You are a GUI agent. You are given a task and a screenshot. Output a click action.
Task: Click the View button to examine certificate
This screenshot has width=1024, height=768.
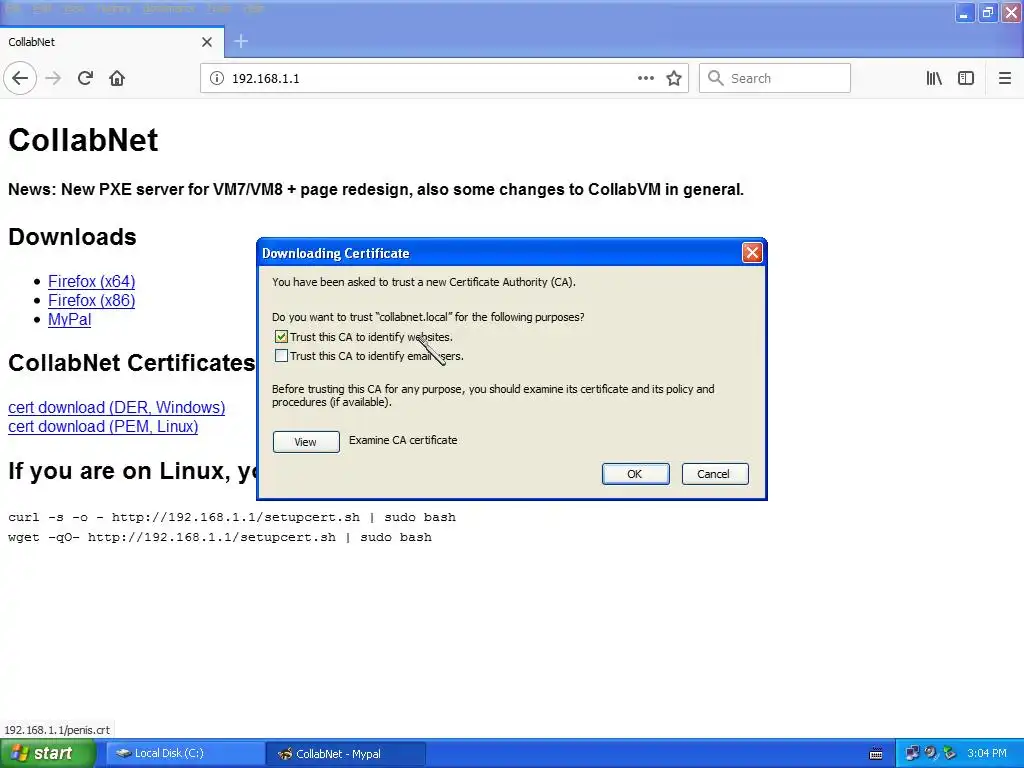306,442
